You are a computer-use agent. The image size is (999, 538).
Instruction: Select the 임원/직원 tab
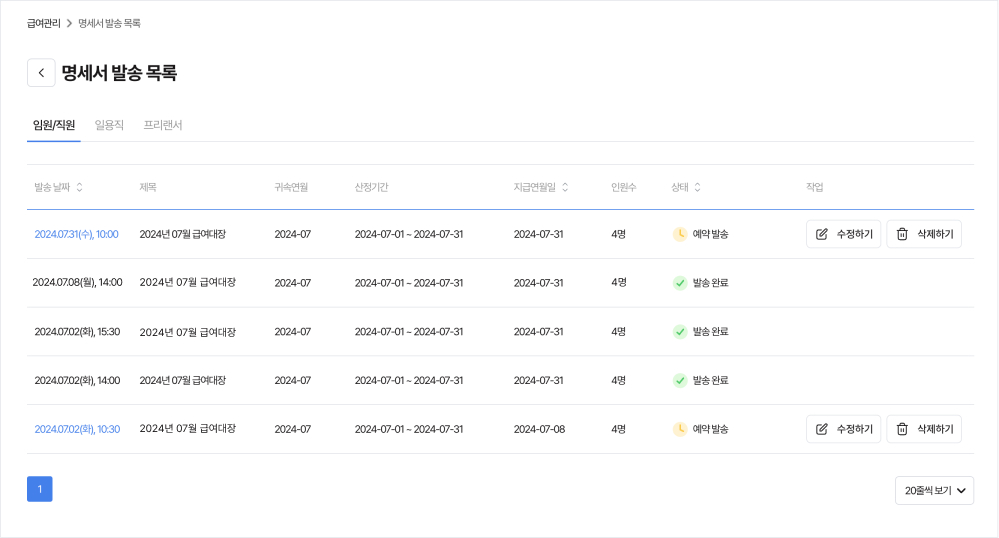[x=54, y=125]
